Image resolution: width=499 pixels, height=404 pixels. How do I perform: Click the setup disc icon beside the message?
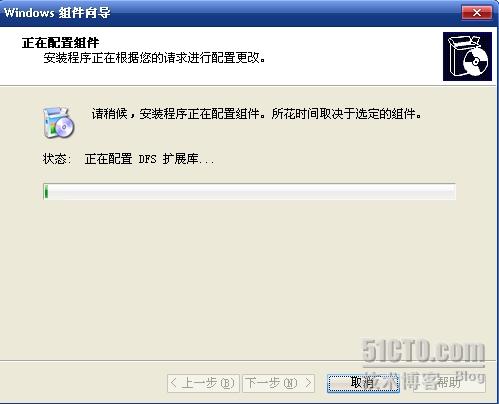pyautogui.click(x=59, y=122)
